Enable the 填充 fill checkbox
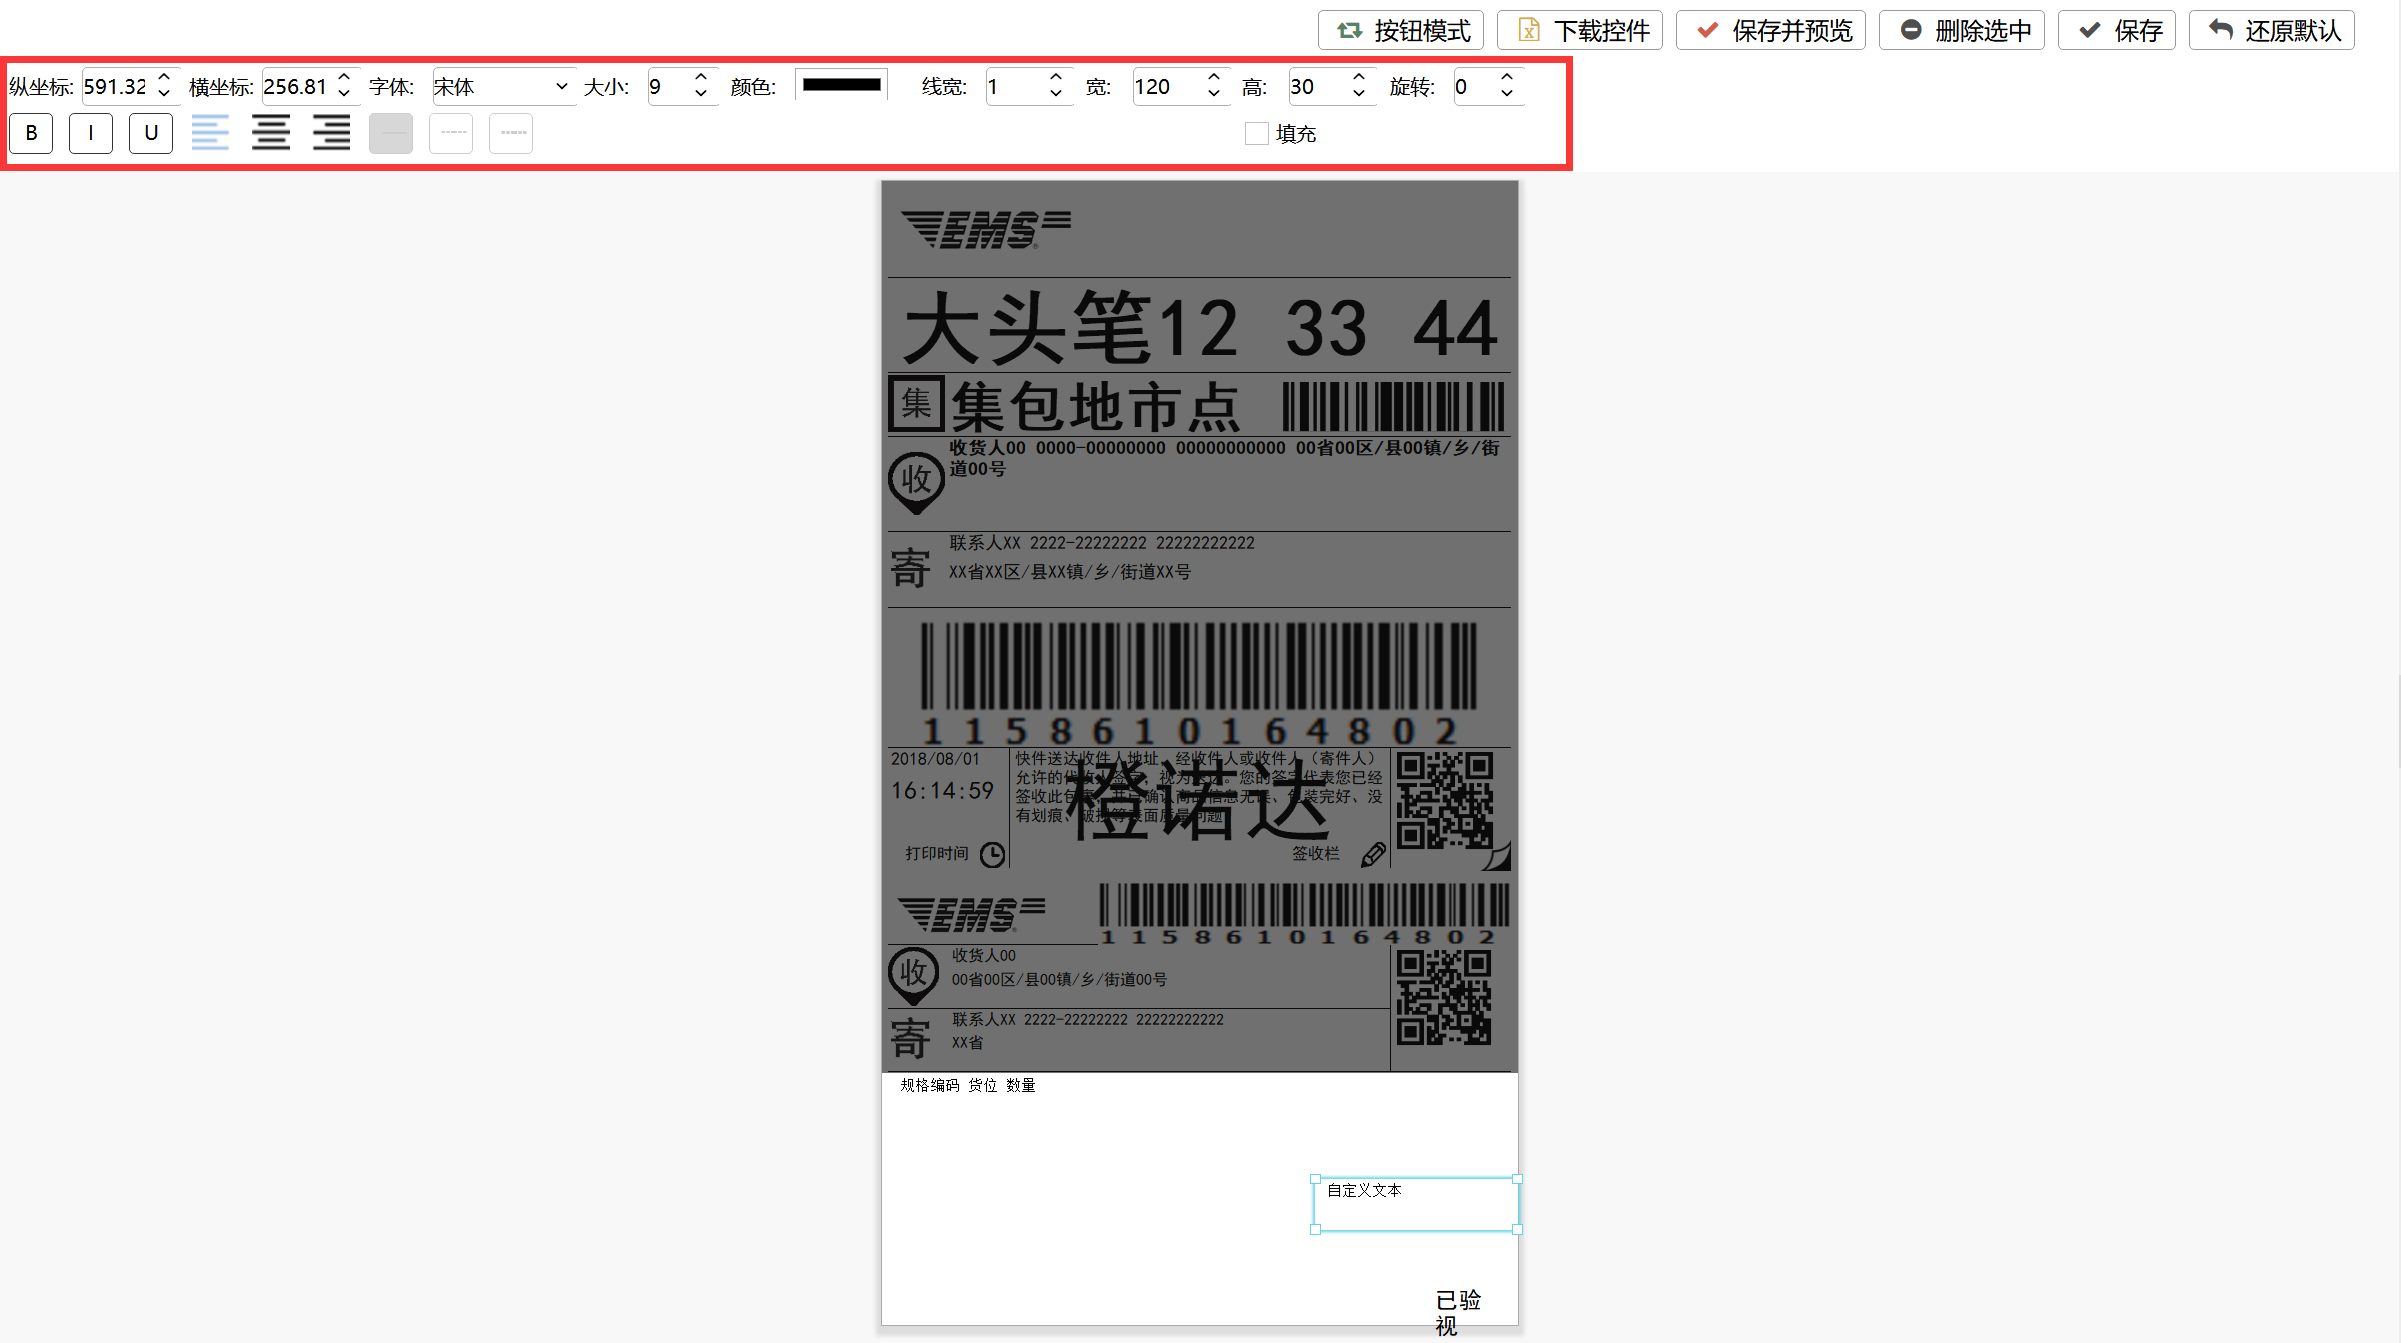This screenshot has width=2401, height=1343. pos(1257,134)
